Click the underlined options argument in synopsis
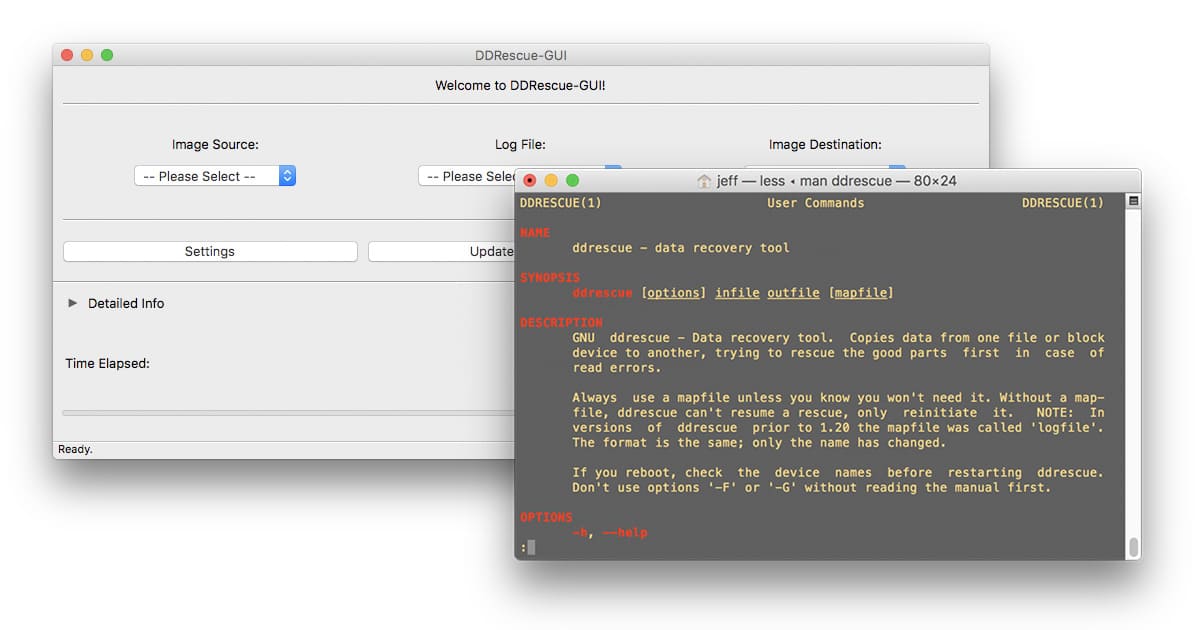This screenshot has width=1200, height=630. 673,293
